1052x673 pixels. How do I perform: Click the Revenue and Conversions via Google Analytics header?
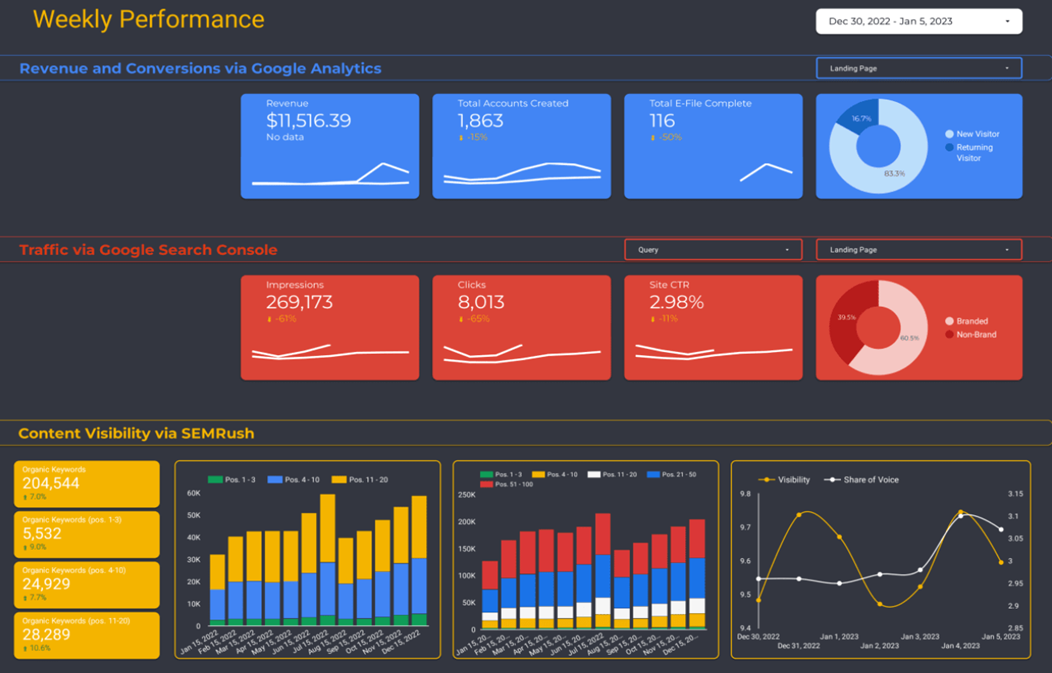pos(200,69)
